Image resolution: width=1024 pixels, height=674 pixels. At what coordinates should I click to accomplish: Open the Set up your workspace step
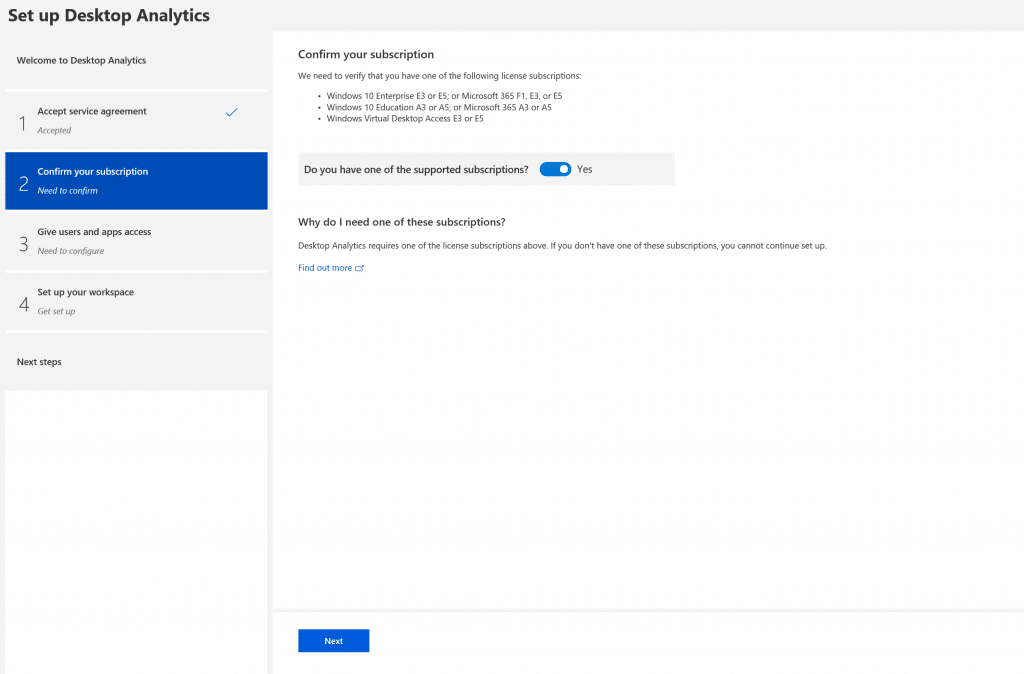(135, 301)
